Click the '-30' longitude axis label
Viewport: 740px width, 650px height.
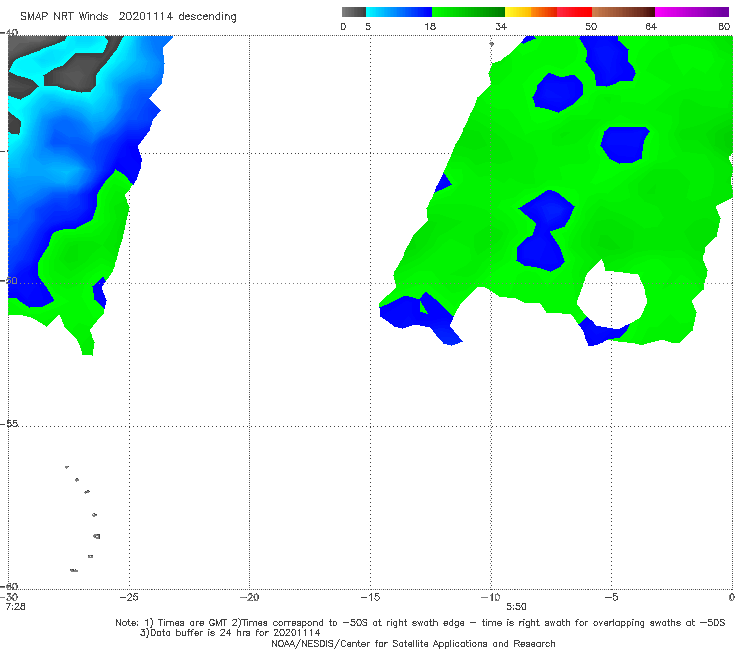point(9,597)
